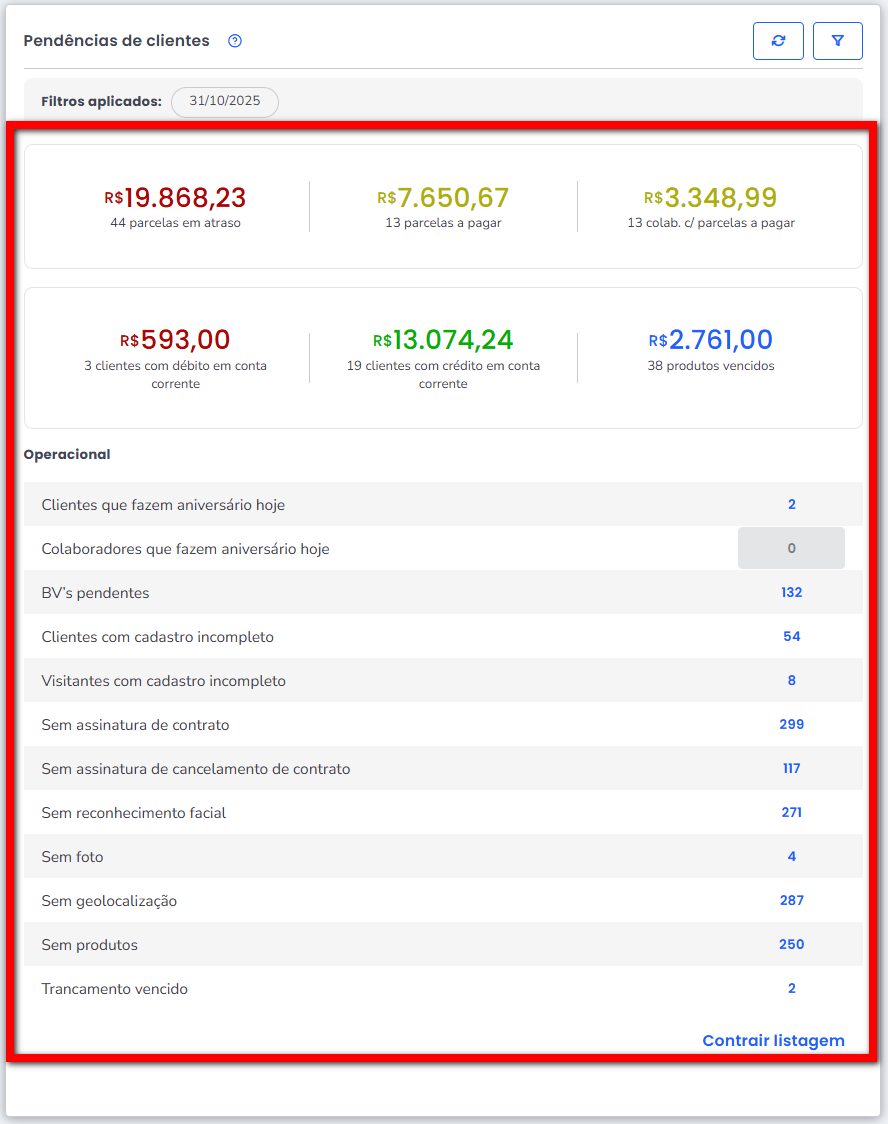Click the R$3.348,99 collaborators installments value
The image size is (888, 1124).
coord(710,198)
